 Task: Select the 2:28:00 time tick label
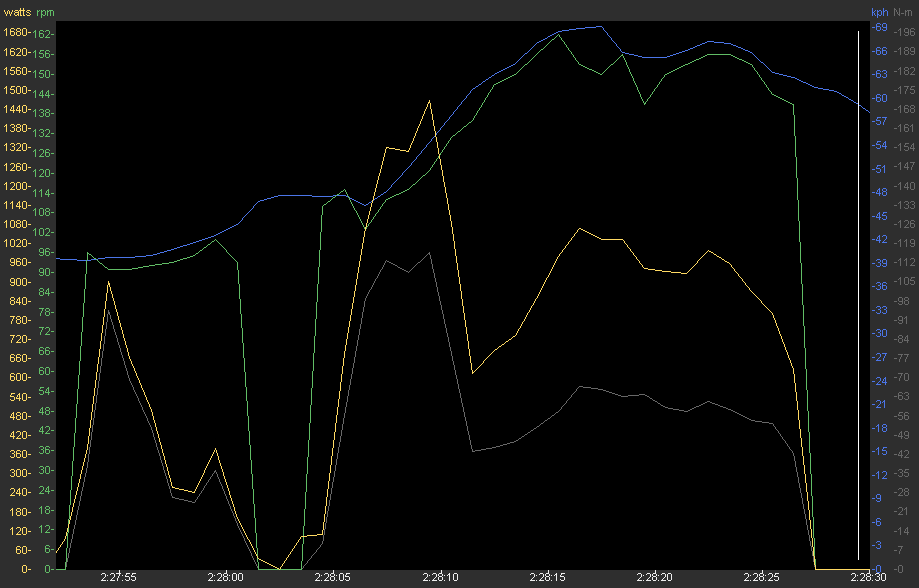click(x=226, y=578)
